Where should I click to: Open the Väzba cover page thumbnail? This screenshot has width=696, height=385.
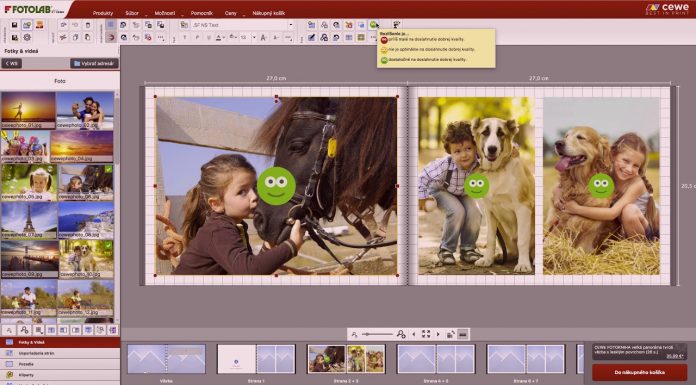tap(166, 359)
